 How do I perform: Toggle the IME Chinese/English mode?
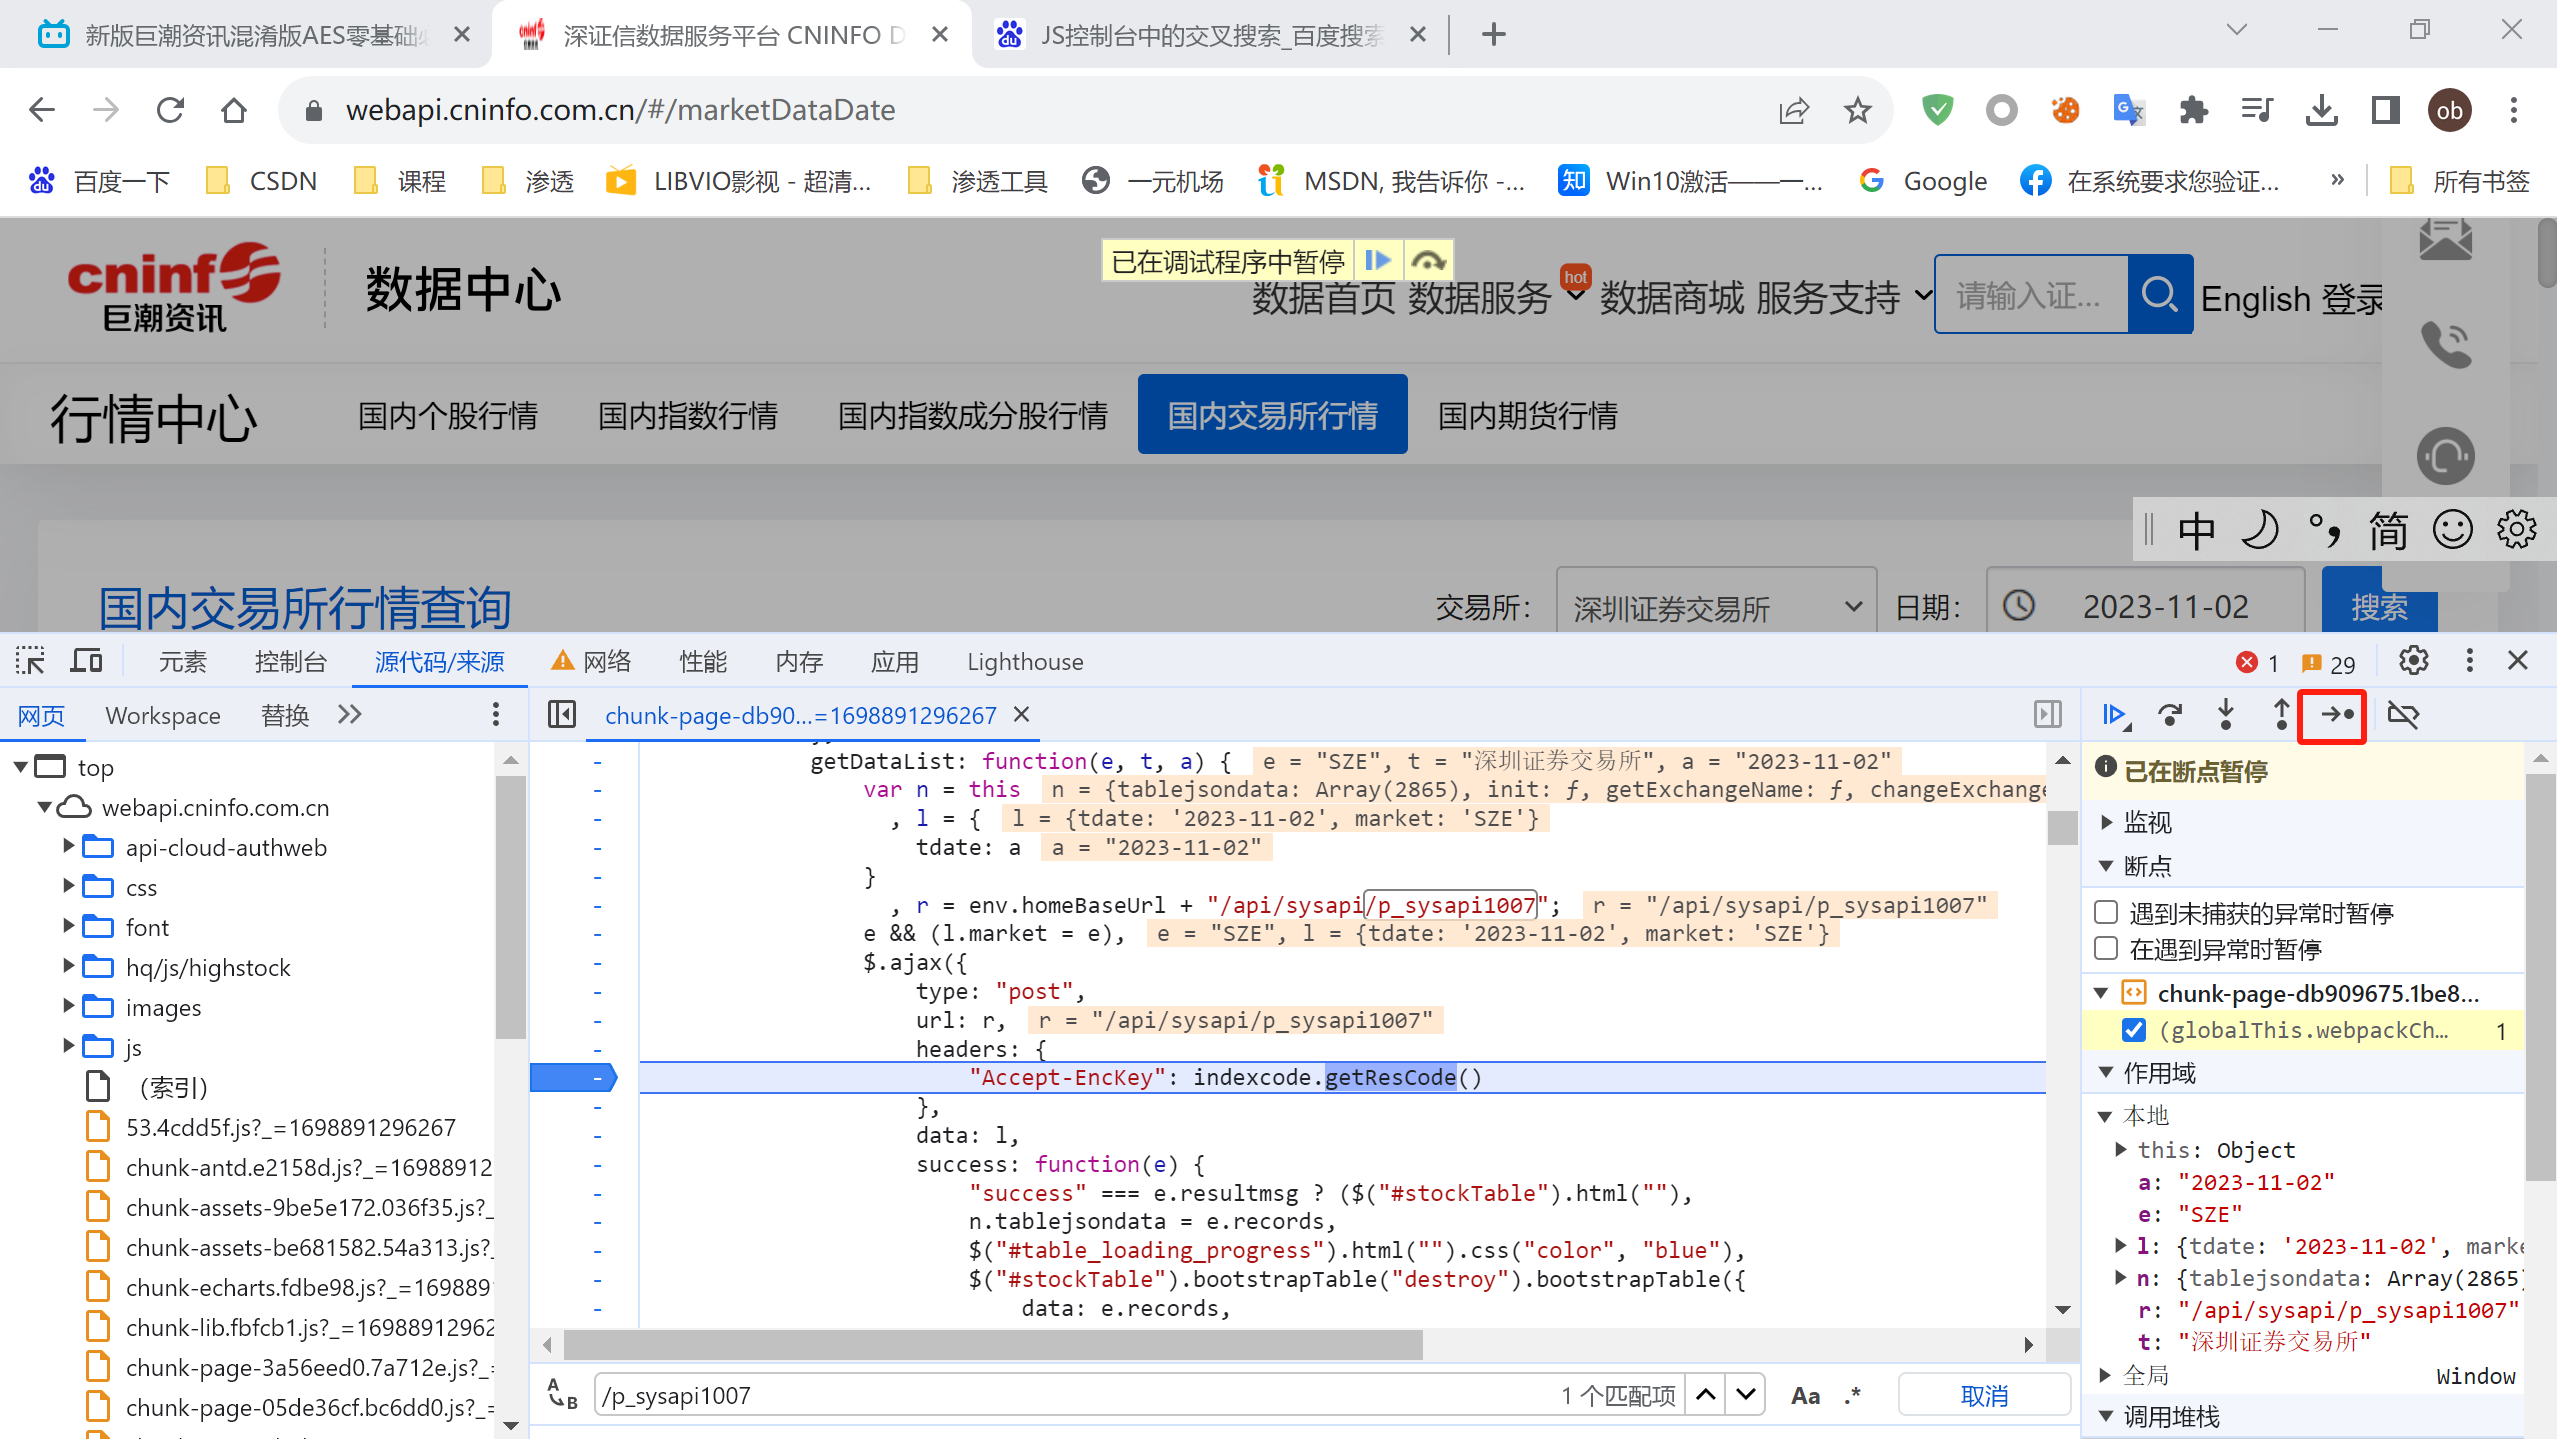coord(2197,530)
